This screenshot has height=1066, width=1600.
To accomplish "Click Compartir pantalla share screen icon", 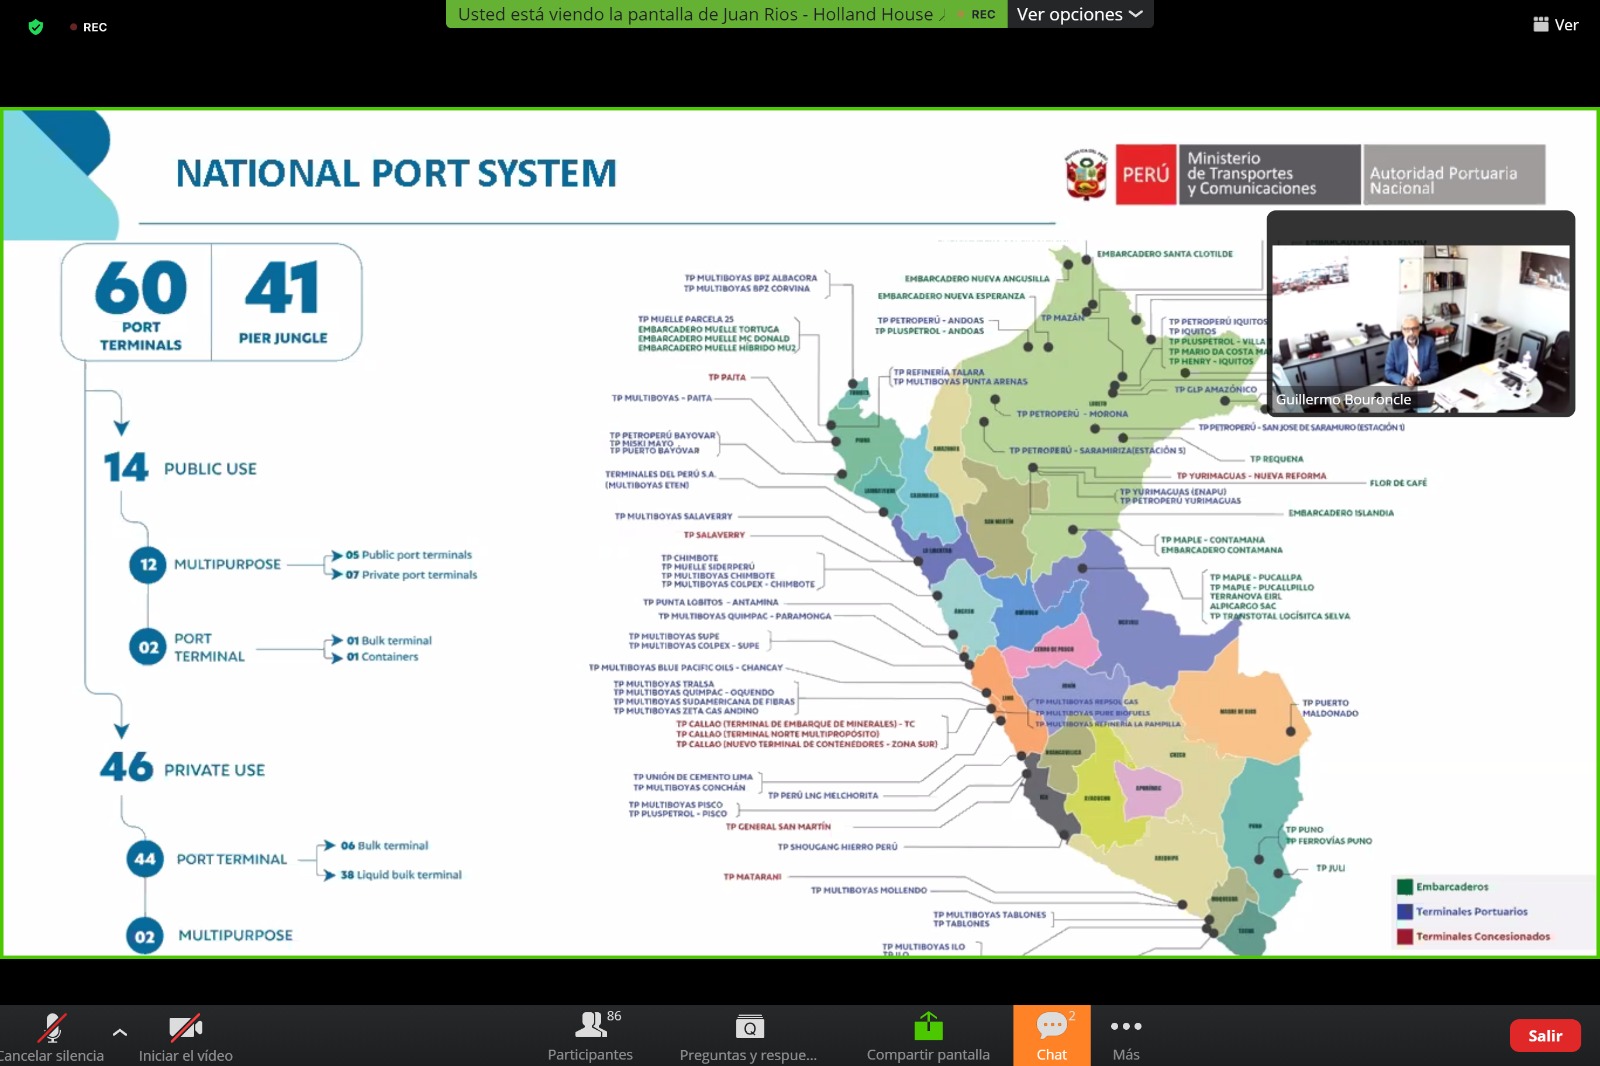I will (x=928, y=1026).
